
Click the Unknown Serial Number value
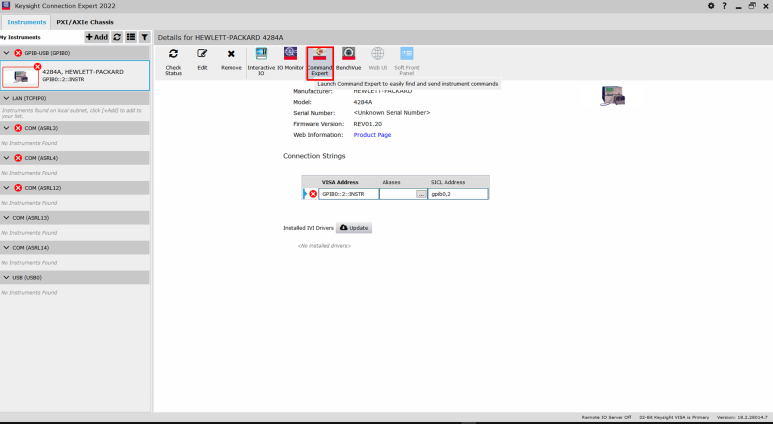tap(392, 113)
